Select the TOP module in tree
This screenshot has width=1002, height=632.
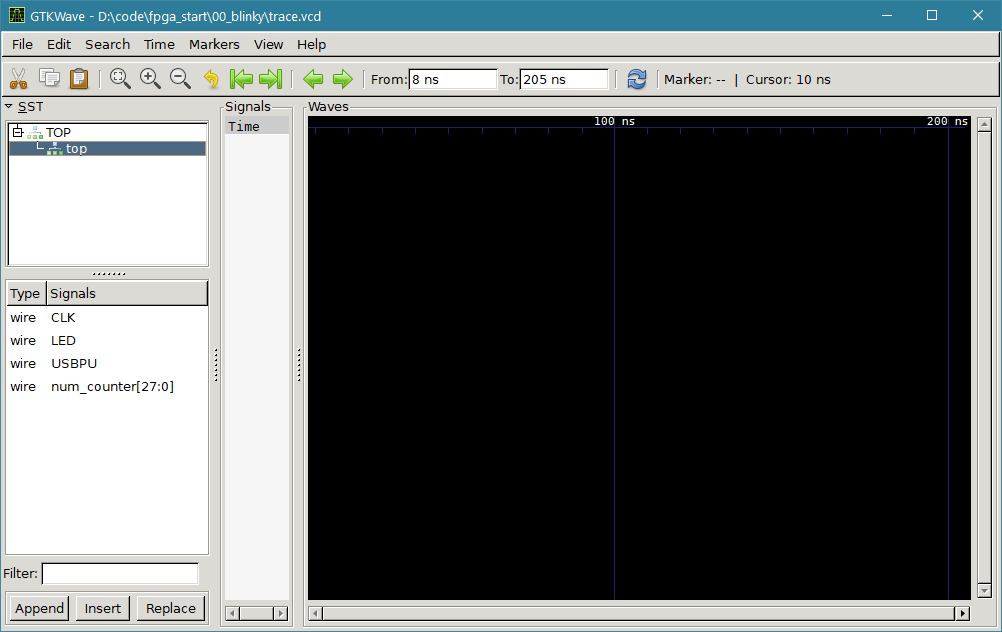tap(58, 132)
